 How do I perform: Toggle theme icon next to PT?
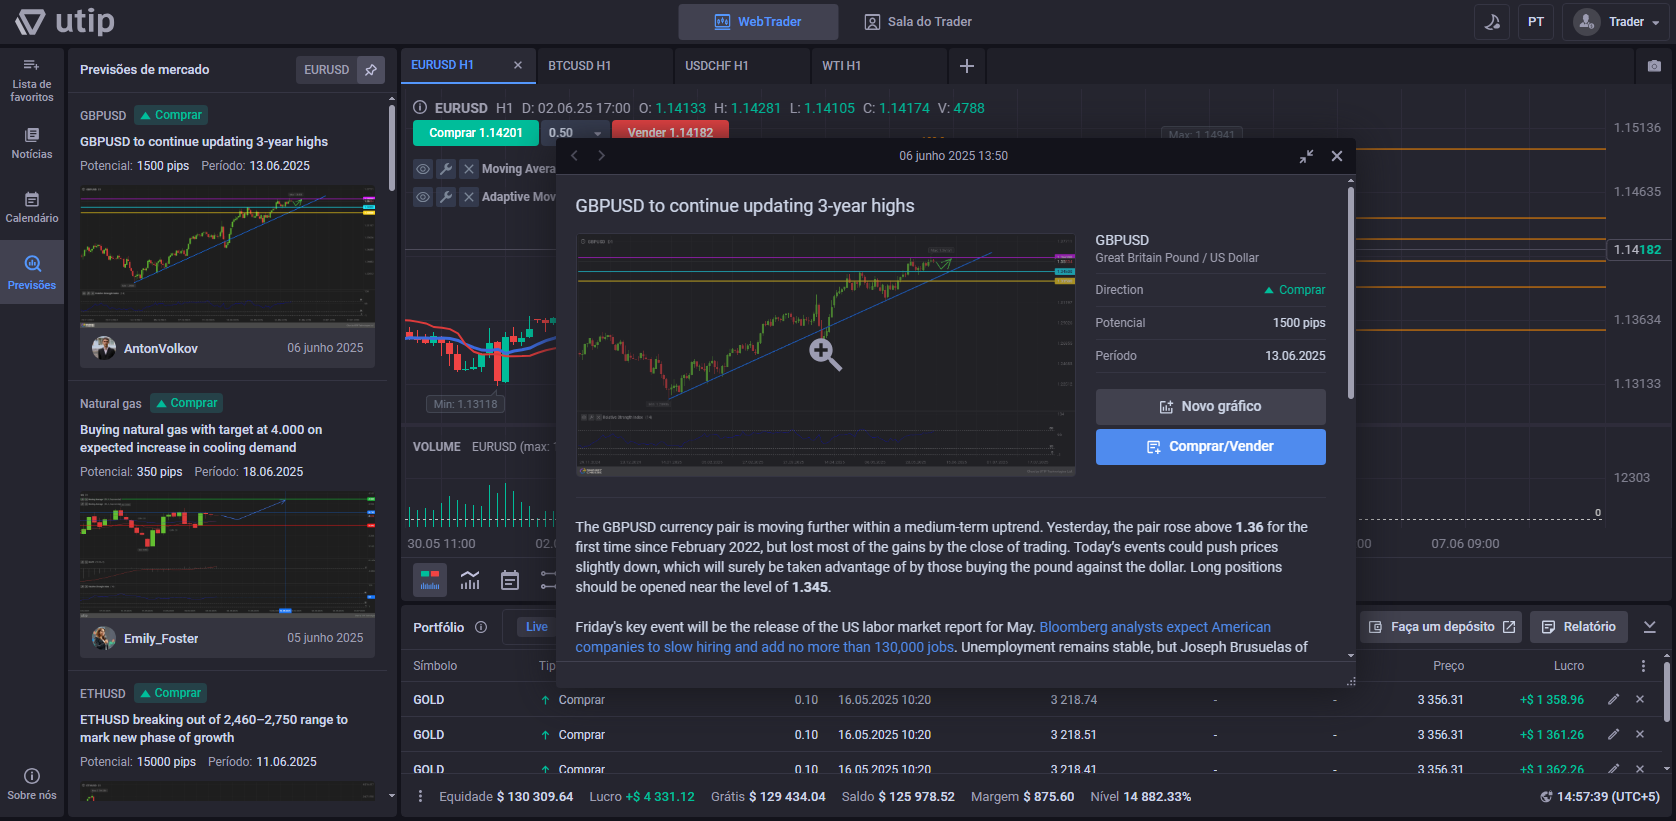point(1492,22)
